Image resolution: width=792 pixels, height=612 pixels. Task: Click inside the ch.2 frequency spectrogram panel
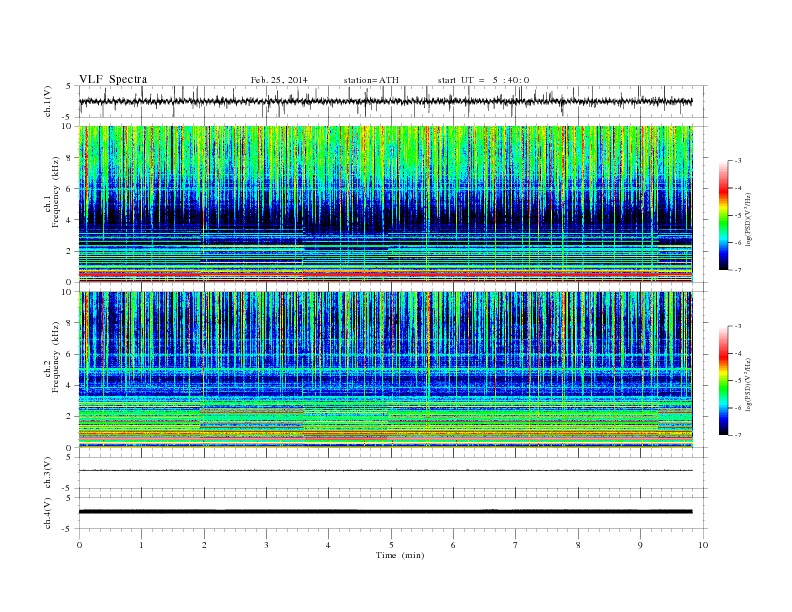(385, 370)
